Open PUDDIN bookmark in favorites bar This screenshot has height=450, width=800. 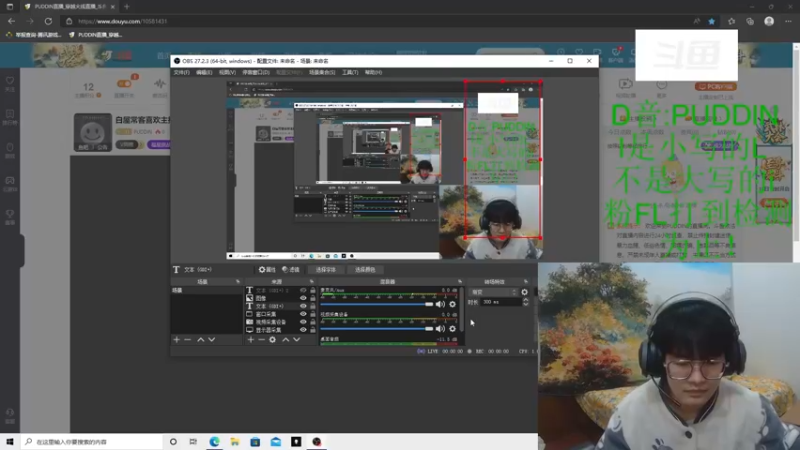tap(95, 35)
